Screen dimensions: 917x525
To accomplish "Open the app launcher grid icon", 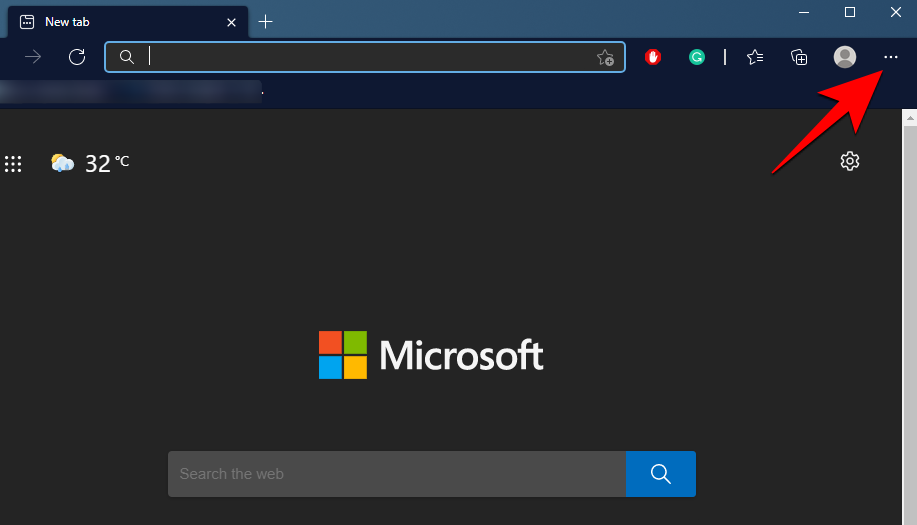I will click(13, 164).
